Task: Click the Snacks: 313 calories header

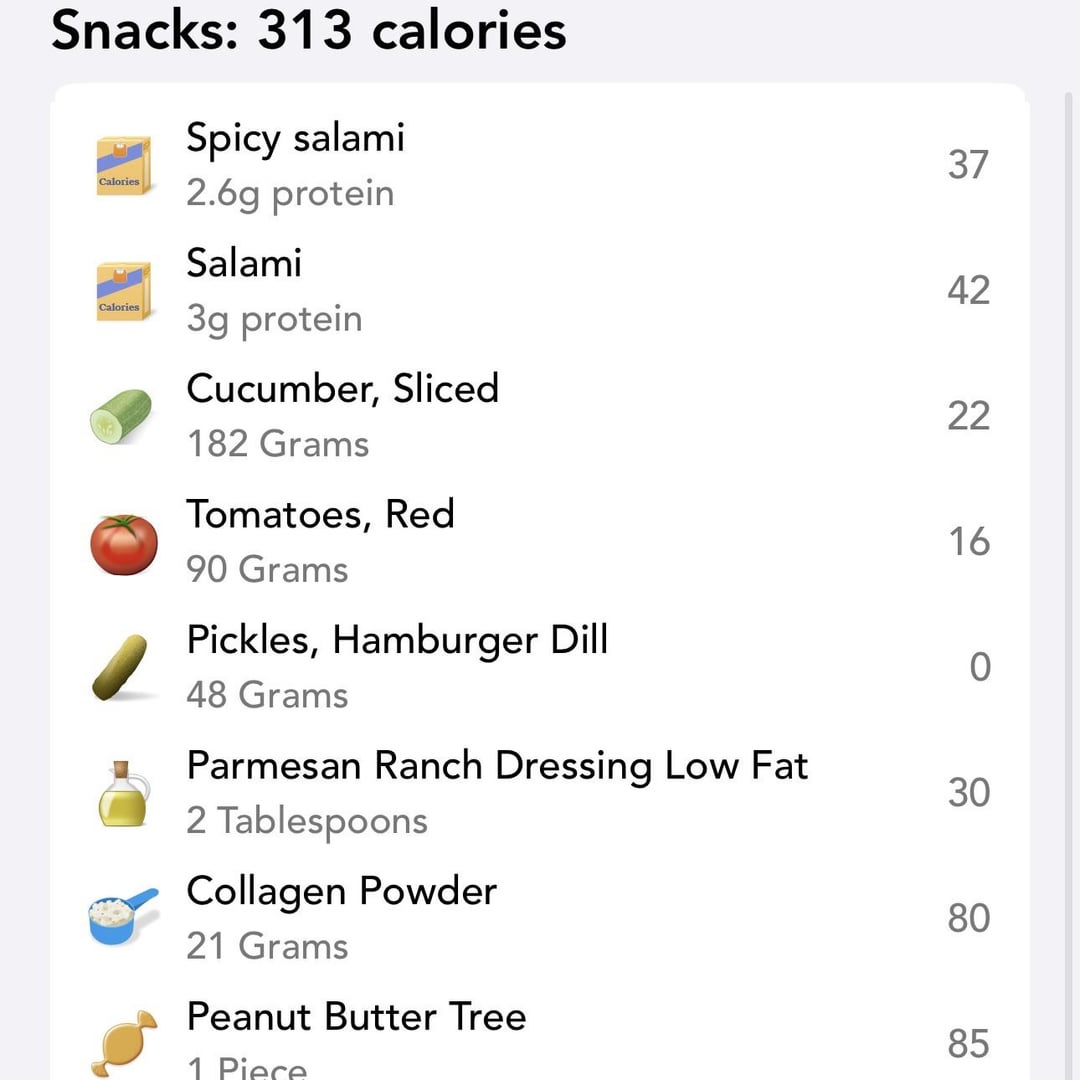Action: (308, 32)
